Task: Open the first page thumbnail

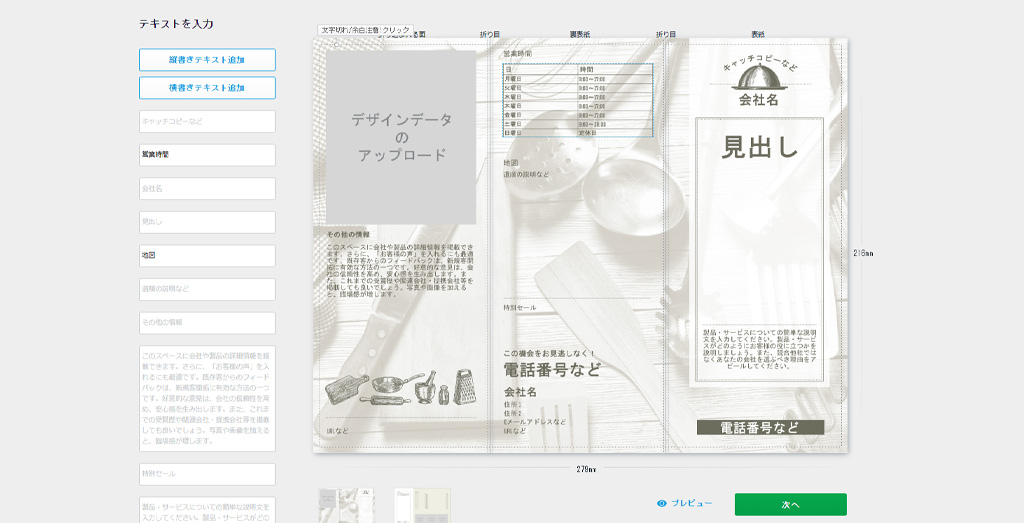Action: coord(346,505)
